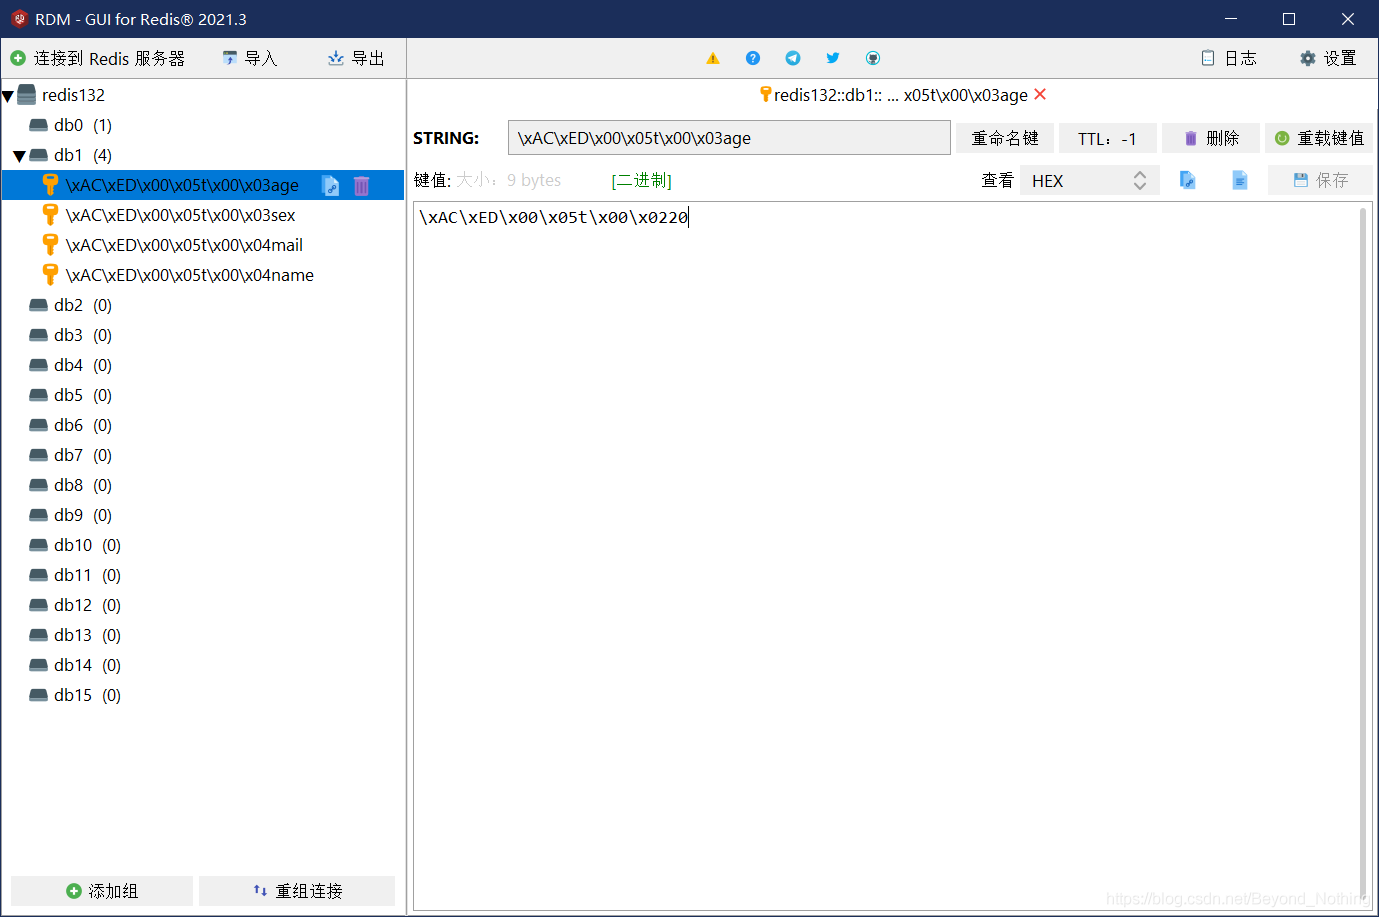The height and width of the screenshot is (917, 1379).
Task: Click the '9 bytes' size text
Action: 534,180
